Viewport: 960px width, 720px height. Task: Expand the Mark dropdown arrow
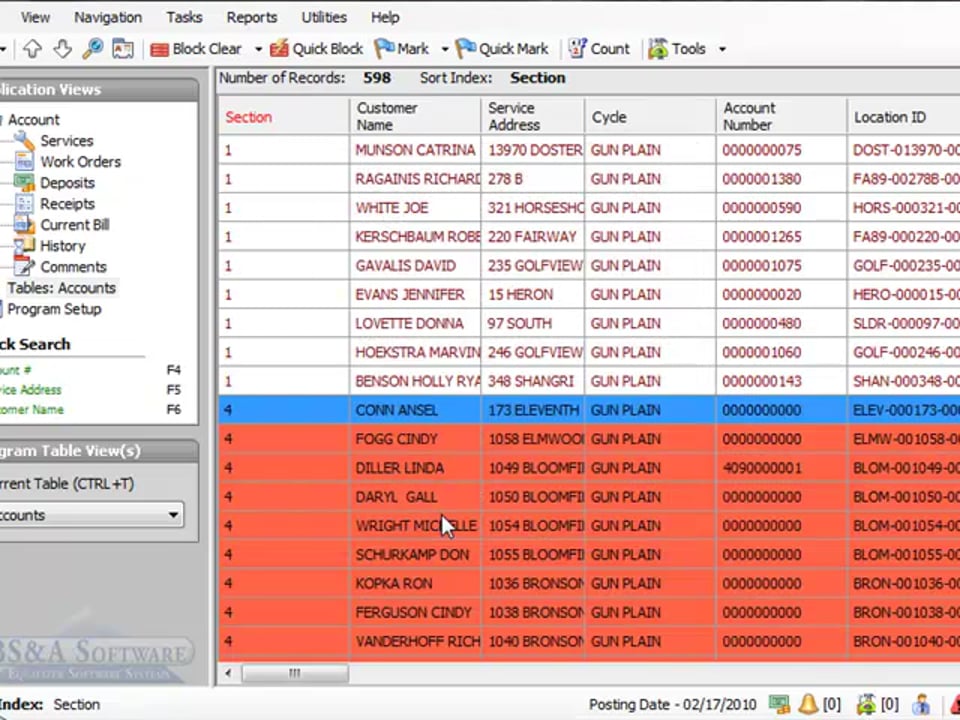click(445, 49)
